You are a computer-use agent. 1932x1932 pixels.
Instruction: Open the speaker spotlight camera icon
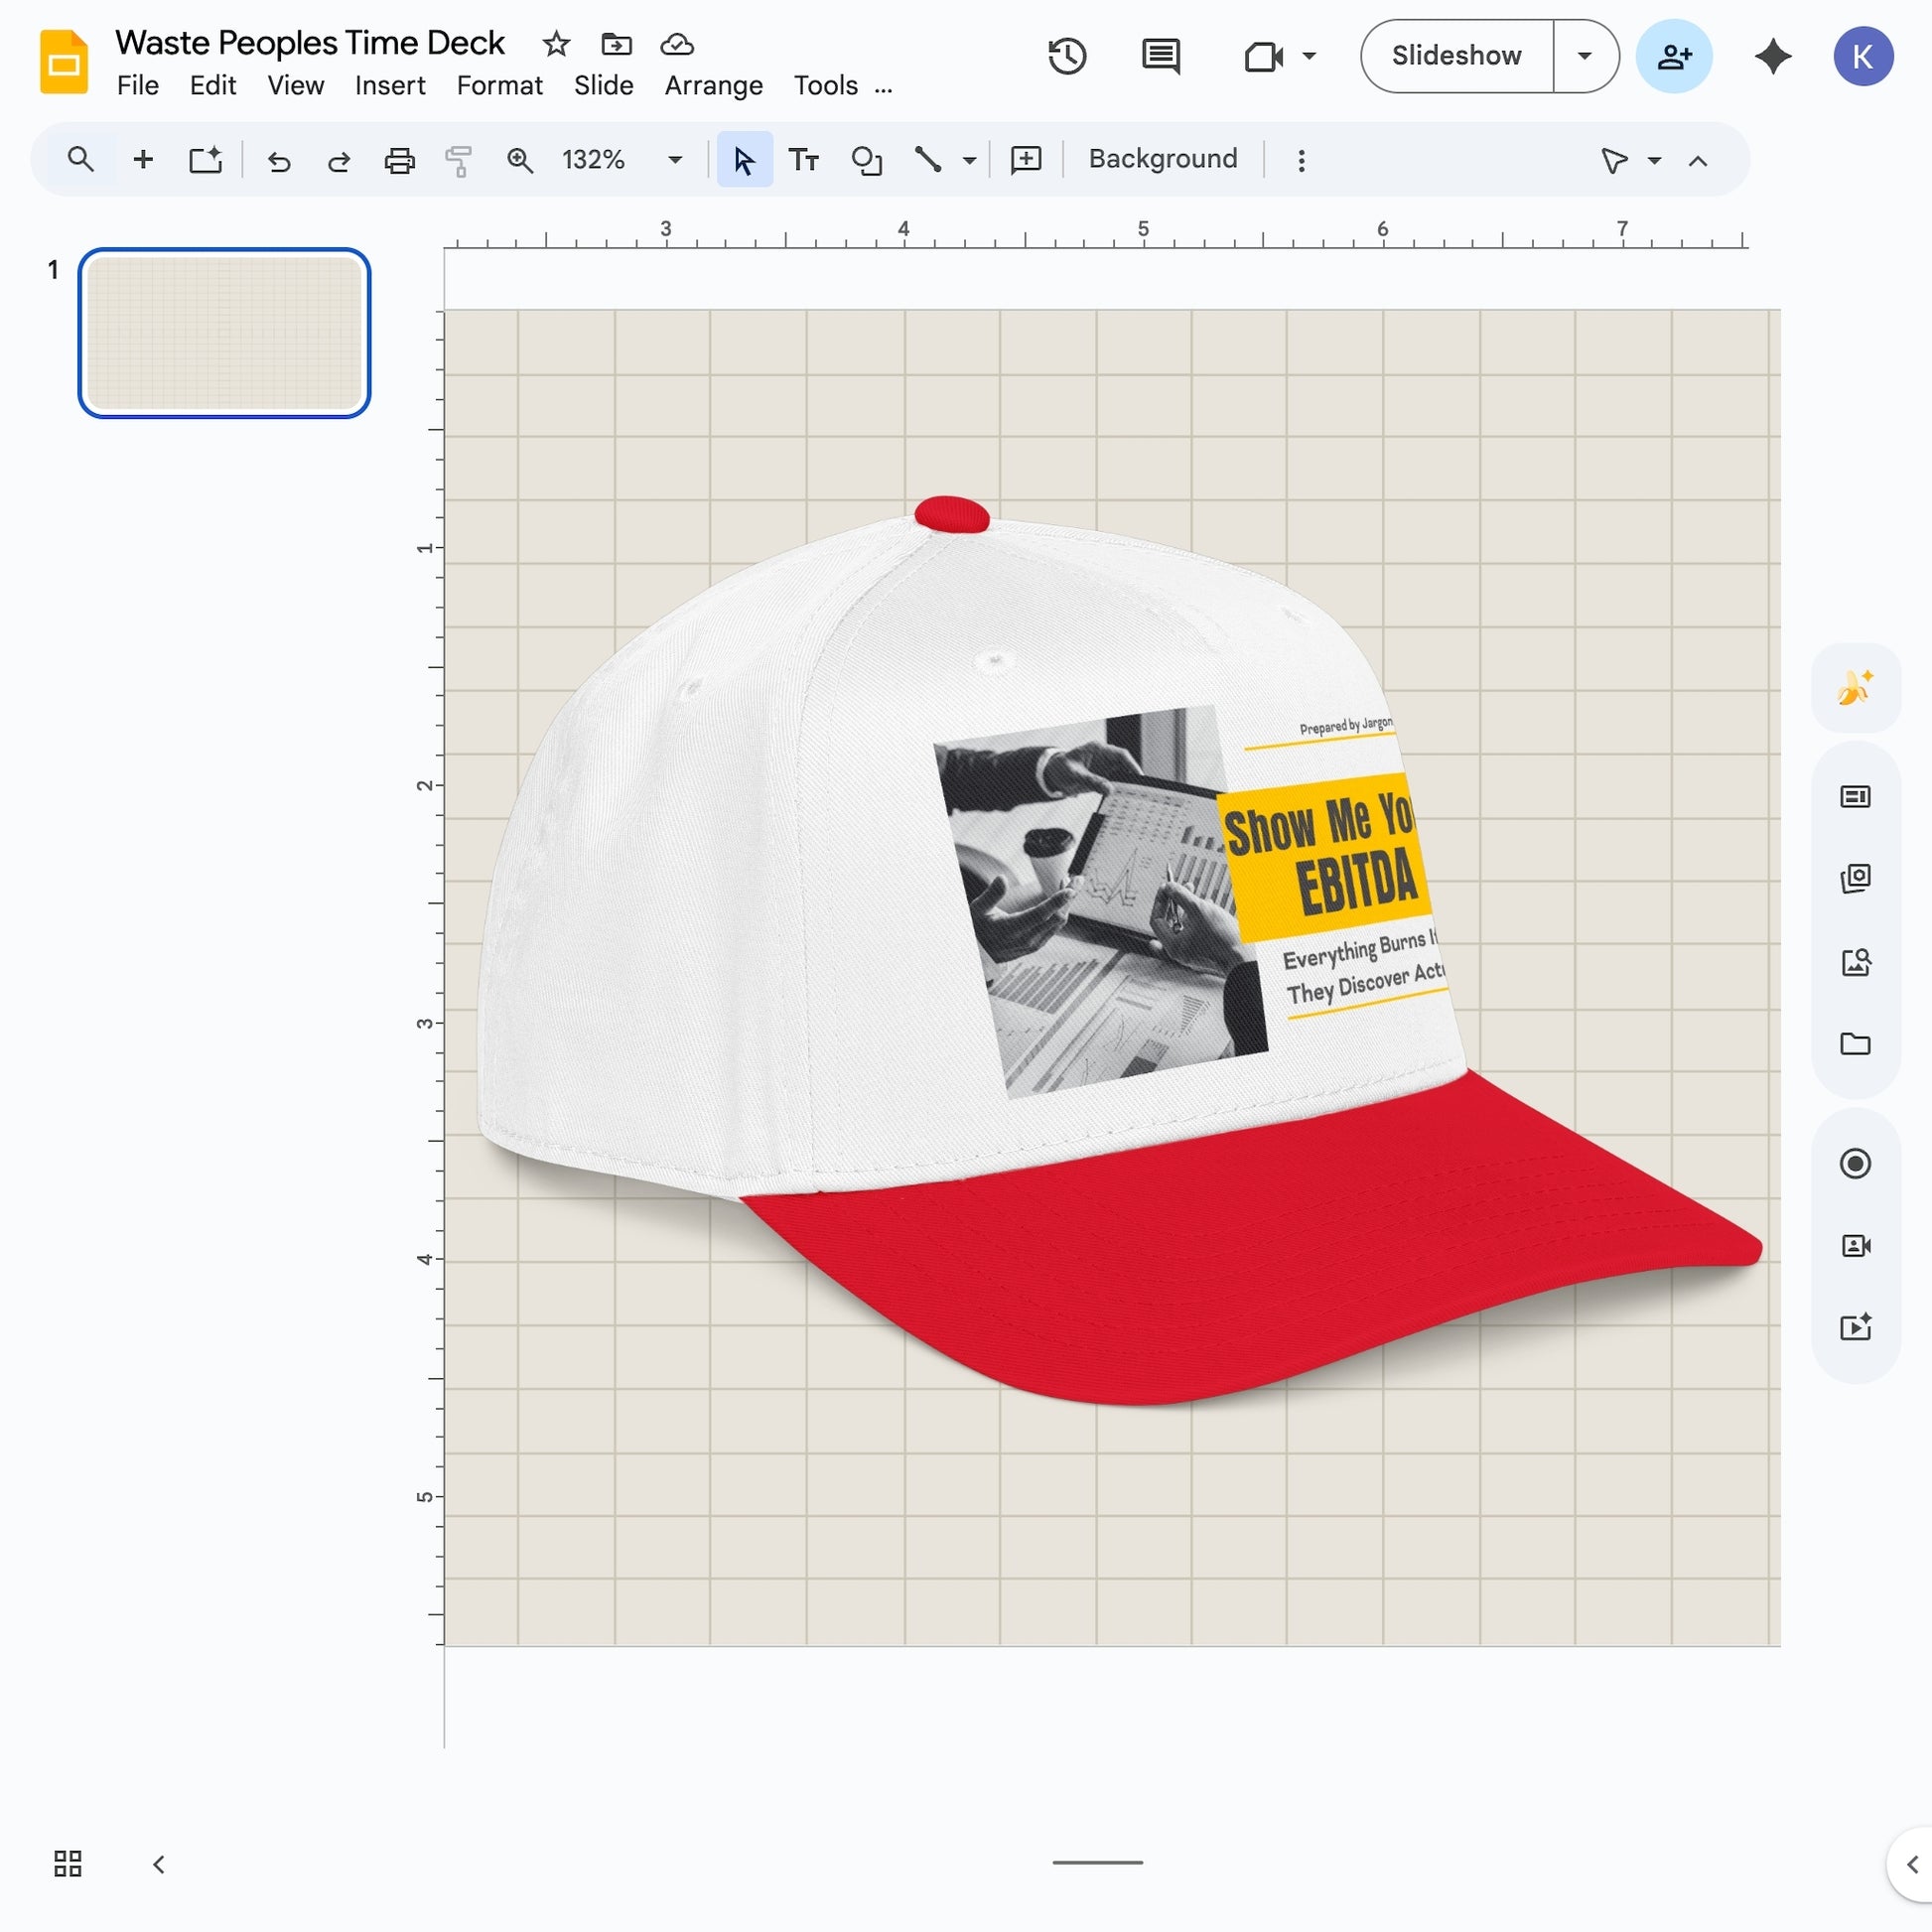pos(1855,1245)
